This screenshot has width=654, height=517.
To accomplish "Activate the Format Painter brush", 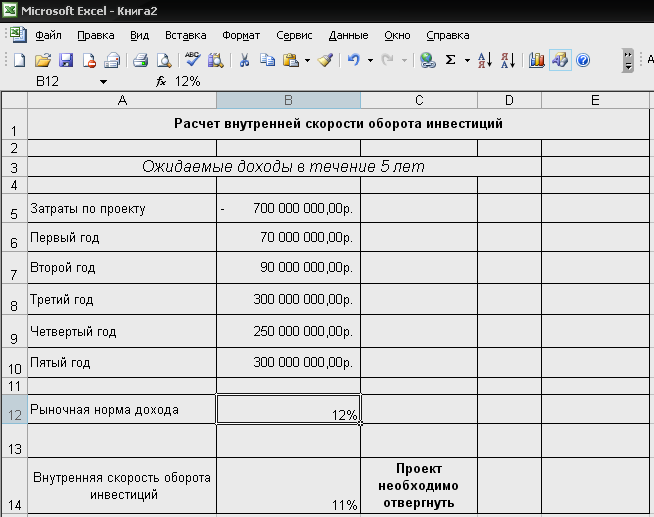I will point(325,60).
